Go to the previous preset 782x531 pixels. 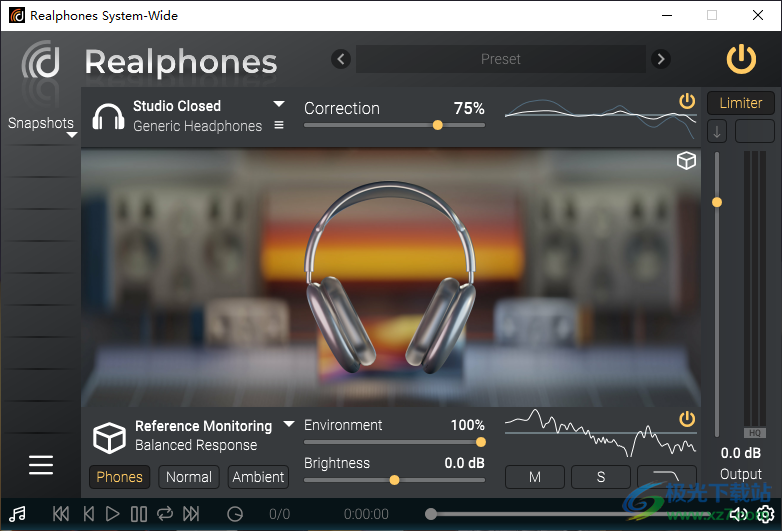click(341, 59)
